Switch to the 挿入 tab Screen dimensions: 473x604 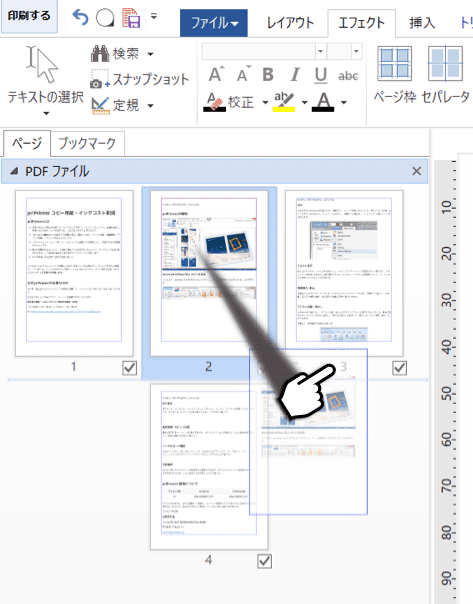[x=422, y=23]
